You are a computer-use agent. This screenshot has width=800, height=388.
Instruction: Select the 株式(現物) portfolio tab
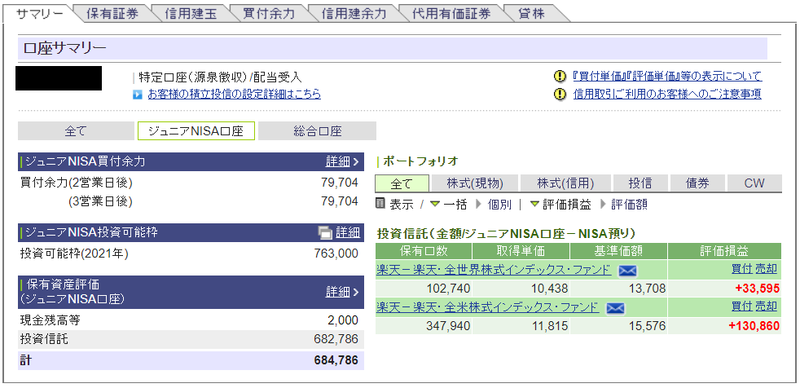click(475, 183)
